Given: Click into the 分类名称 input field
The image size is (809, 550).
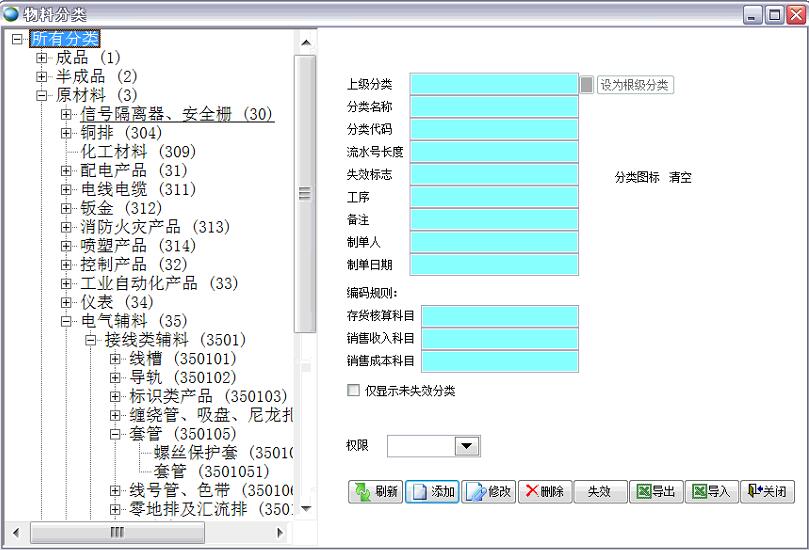Looking at the screenshot, I should (x=494, y=107).
